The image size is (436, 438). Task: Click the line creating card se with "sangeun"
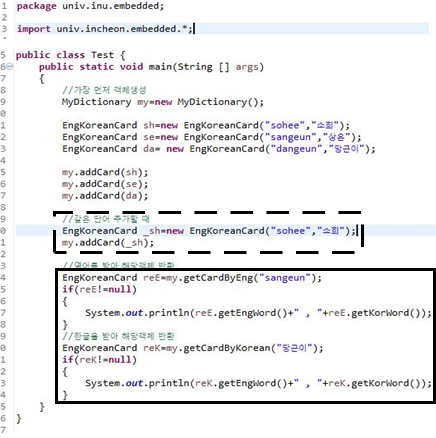212,137
